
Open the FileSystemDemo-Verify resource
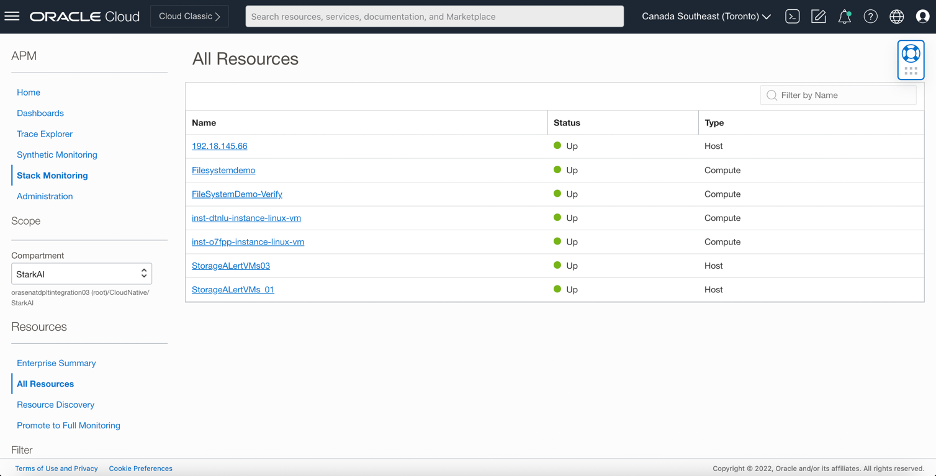coord(237,194)
